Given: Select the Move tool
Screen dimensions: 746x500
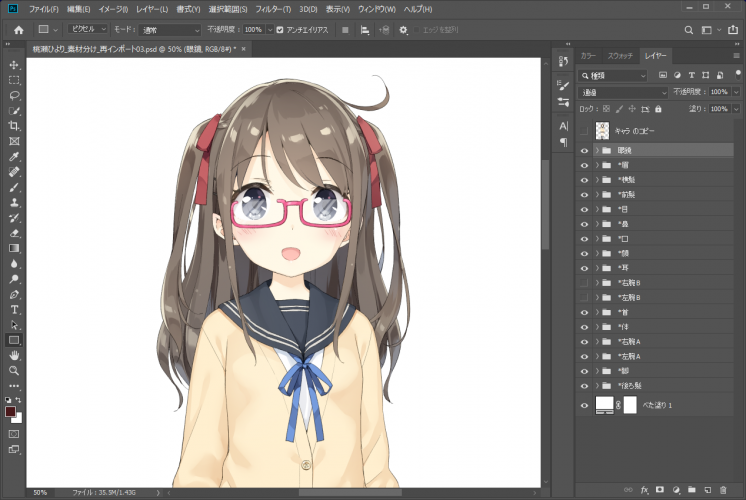Looking at the screenshot, I should [14, 64].
